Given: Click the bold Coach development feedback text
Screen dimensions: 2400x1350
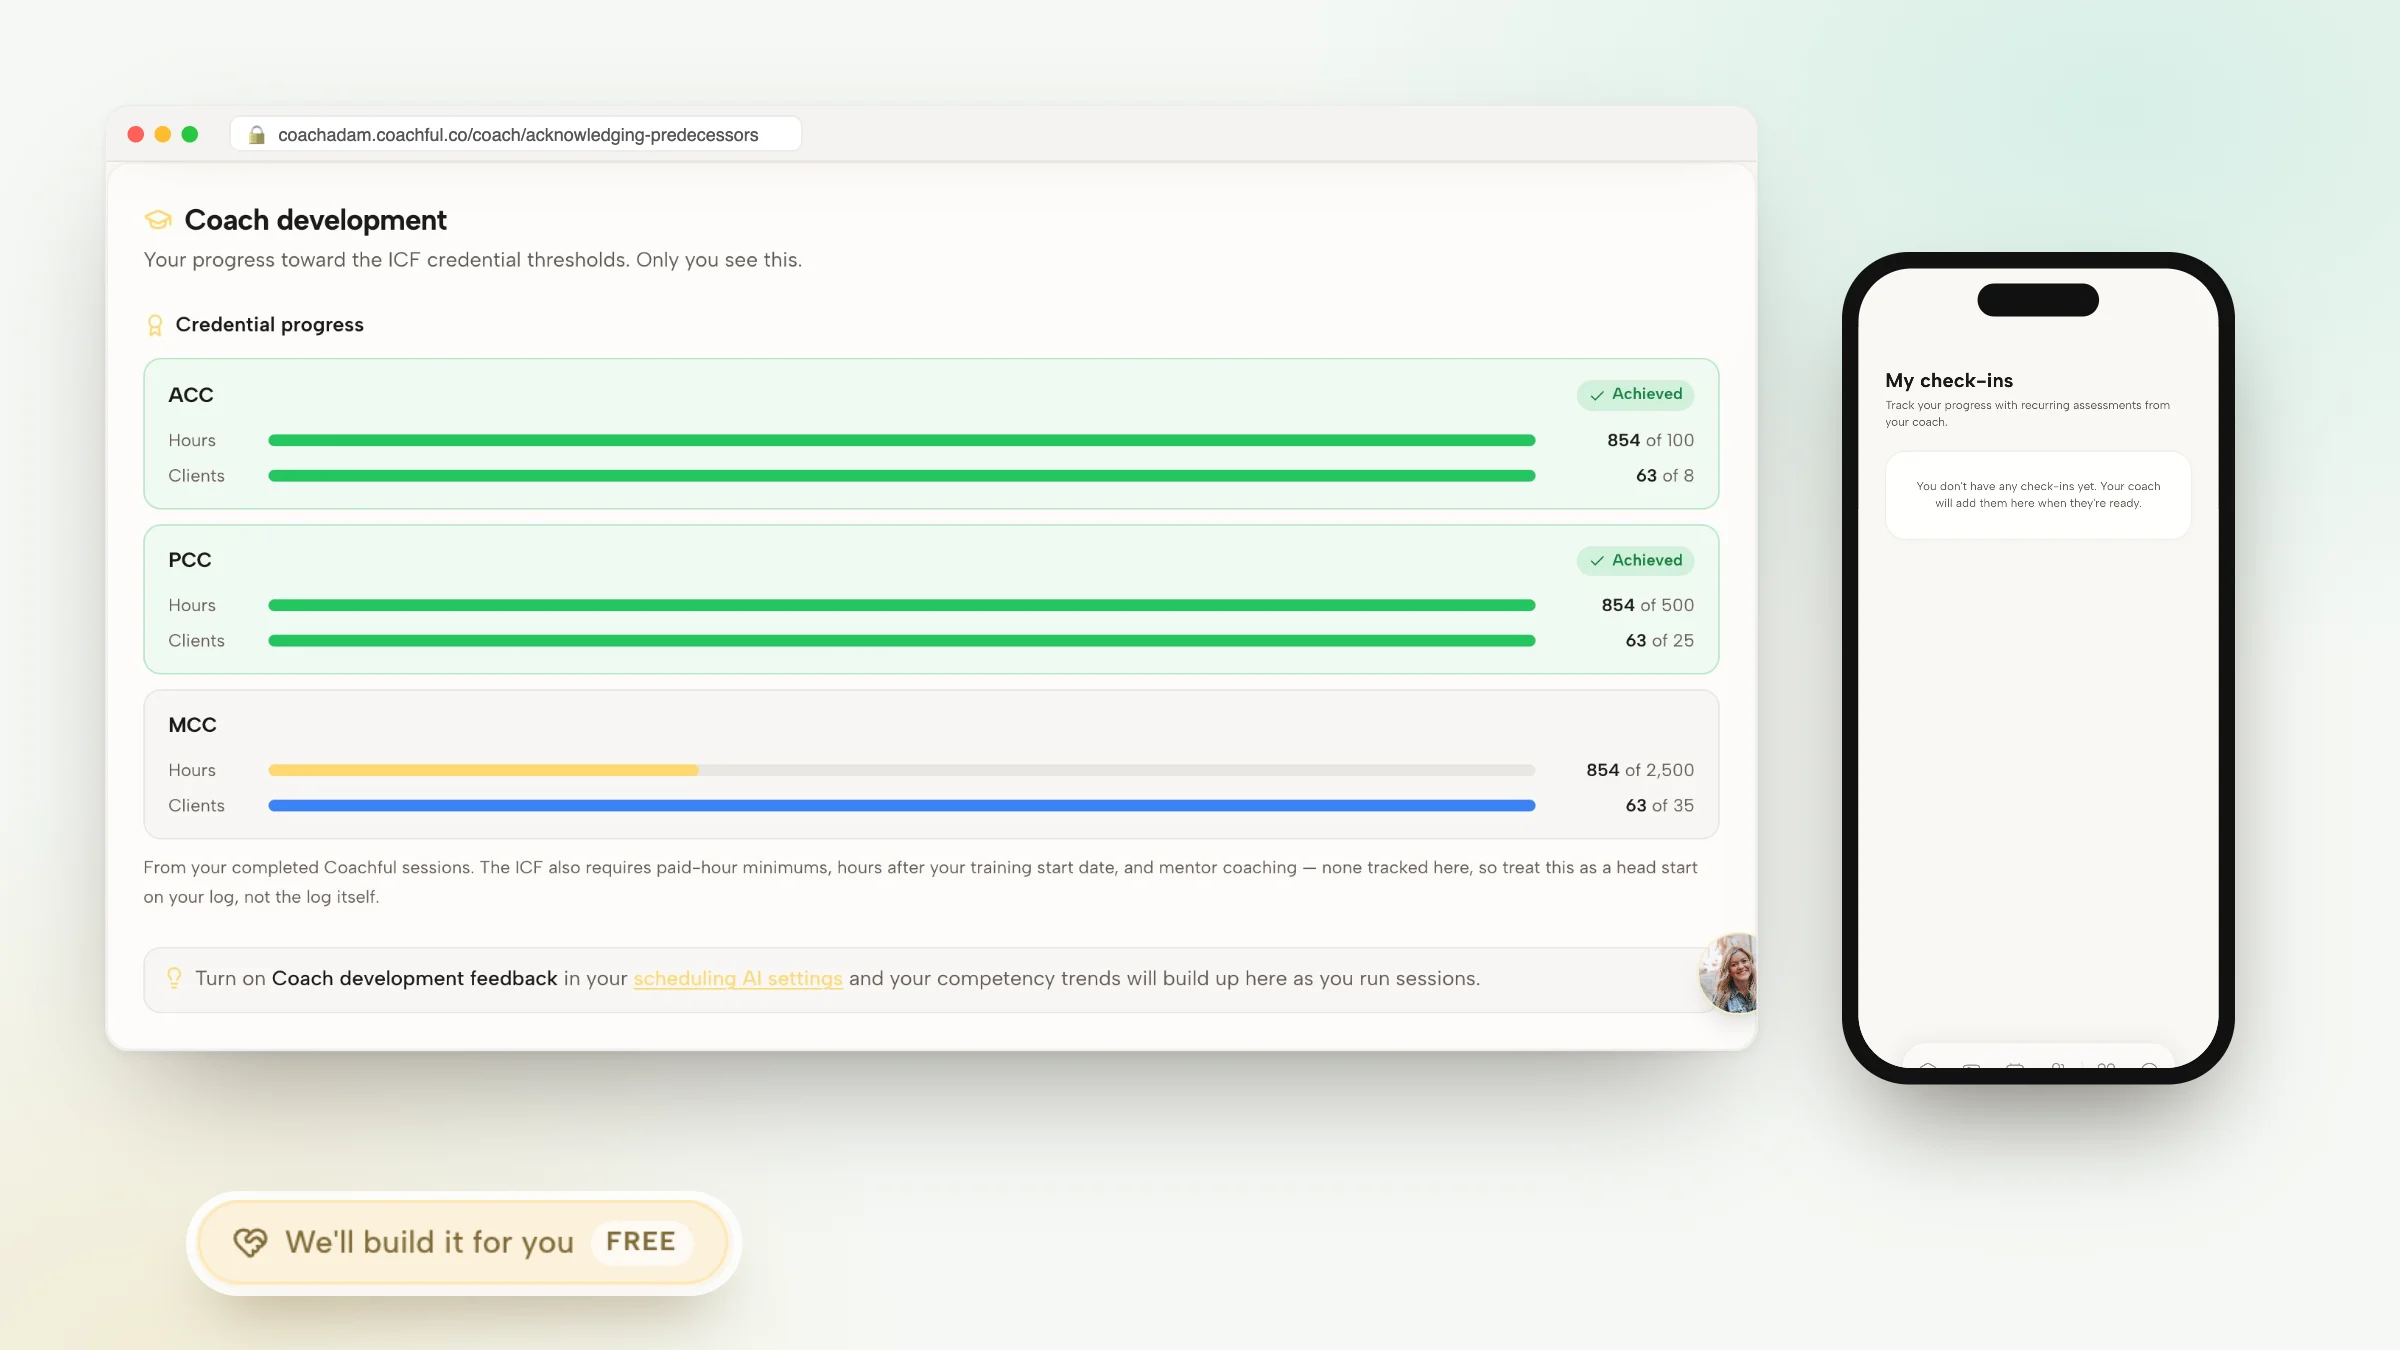Looking at the screenshot, I should pos(414,978).
